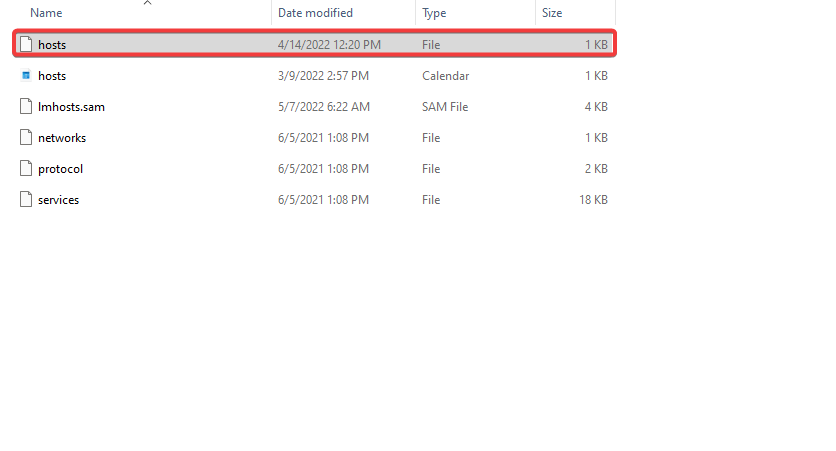This screenshot has height=451, width=836.
Task: Click the Calendar type cell
Action: click(x=445, y=76)
